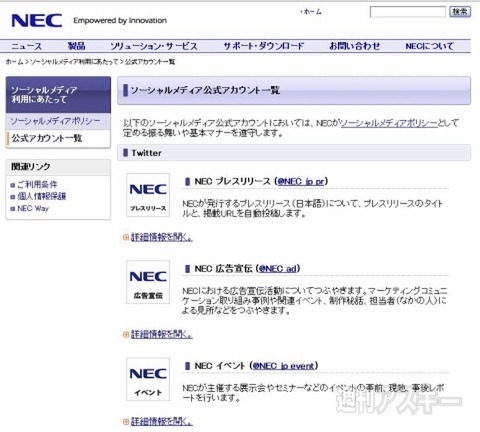Open the ソリューション・サービス menu
This screenshot has width=480, height=432.
(154, 46)
